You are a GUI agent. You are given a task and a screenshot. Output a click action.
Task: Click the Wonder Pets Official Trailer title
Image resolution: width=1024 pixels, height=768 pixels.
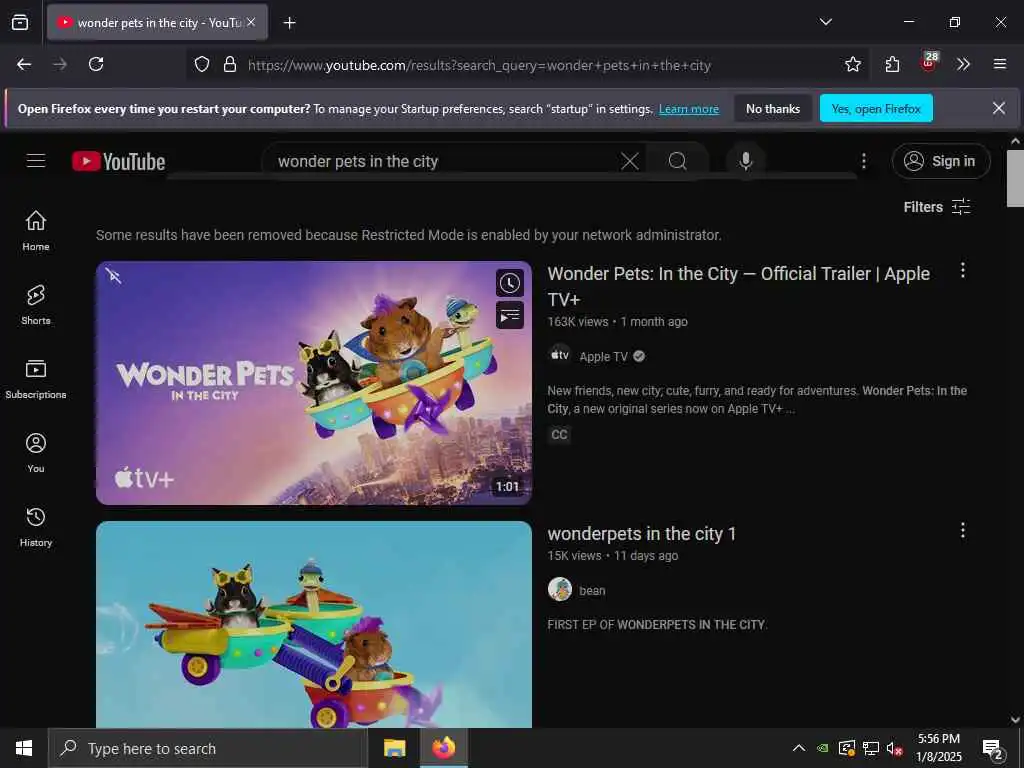(739, 286)
